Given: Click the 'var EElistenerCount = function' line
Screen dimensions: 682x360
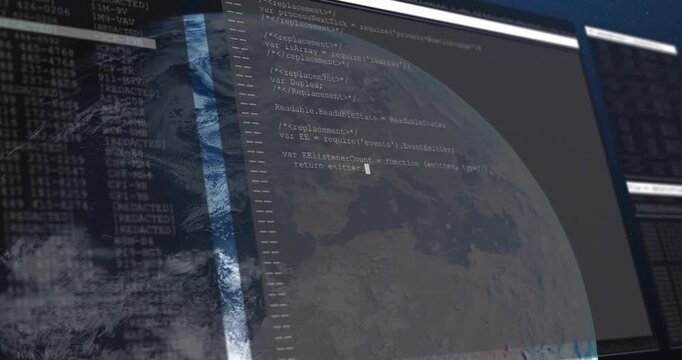Looking at the screenshot, I should (x=385, y=161).
